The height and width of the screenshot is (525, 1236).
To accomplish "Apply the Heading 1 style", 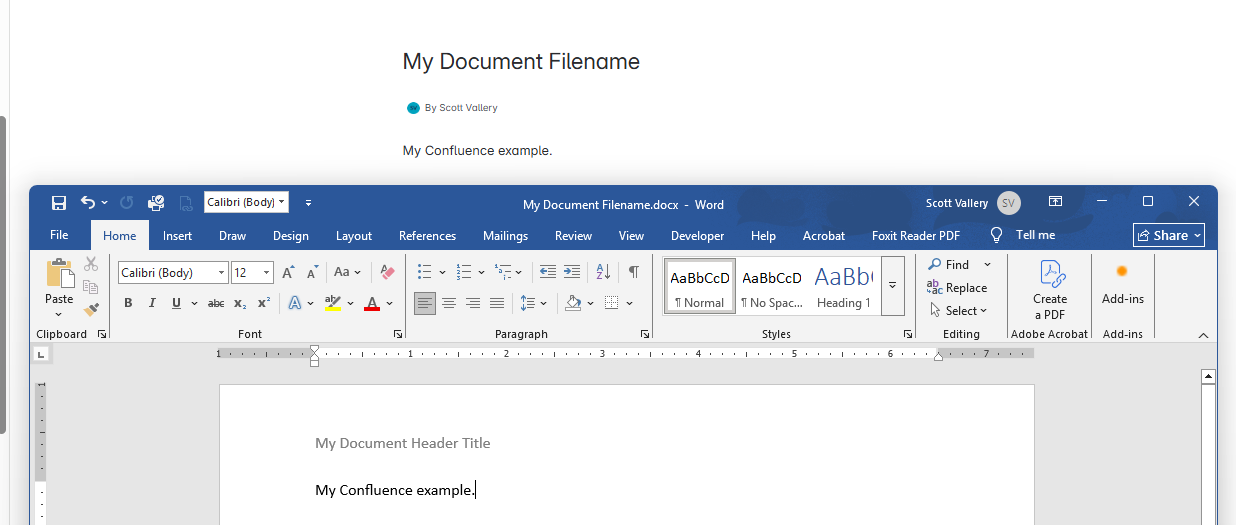I will pos(843,286).
